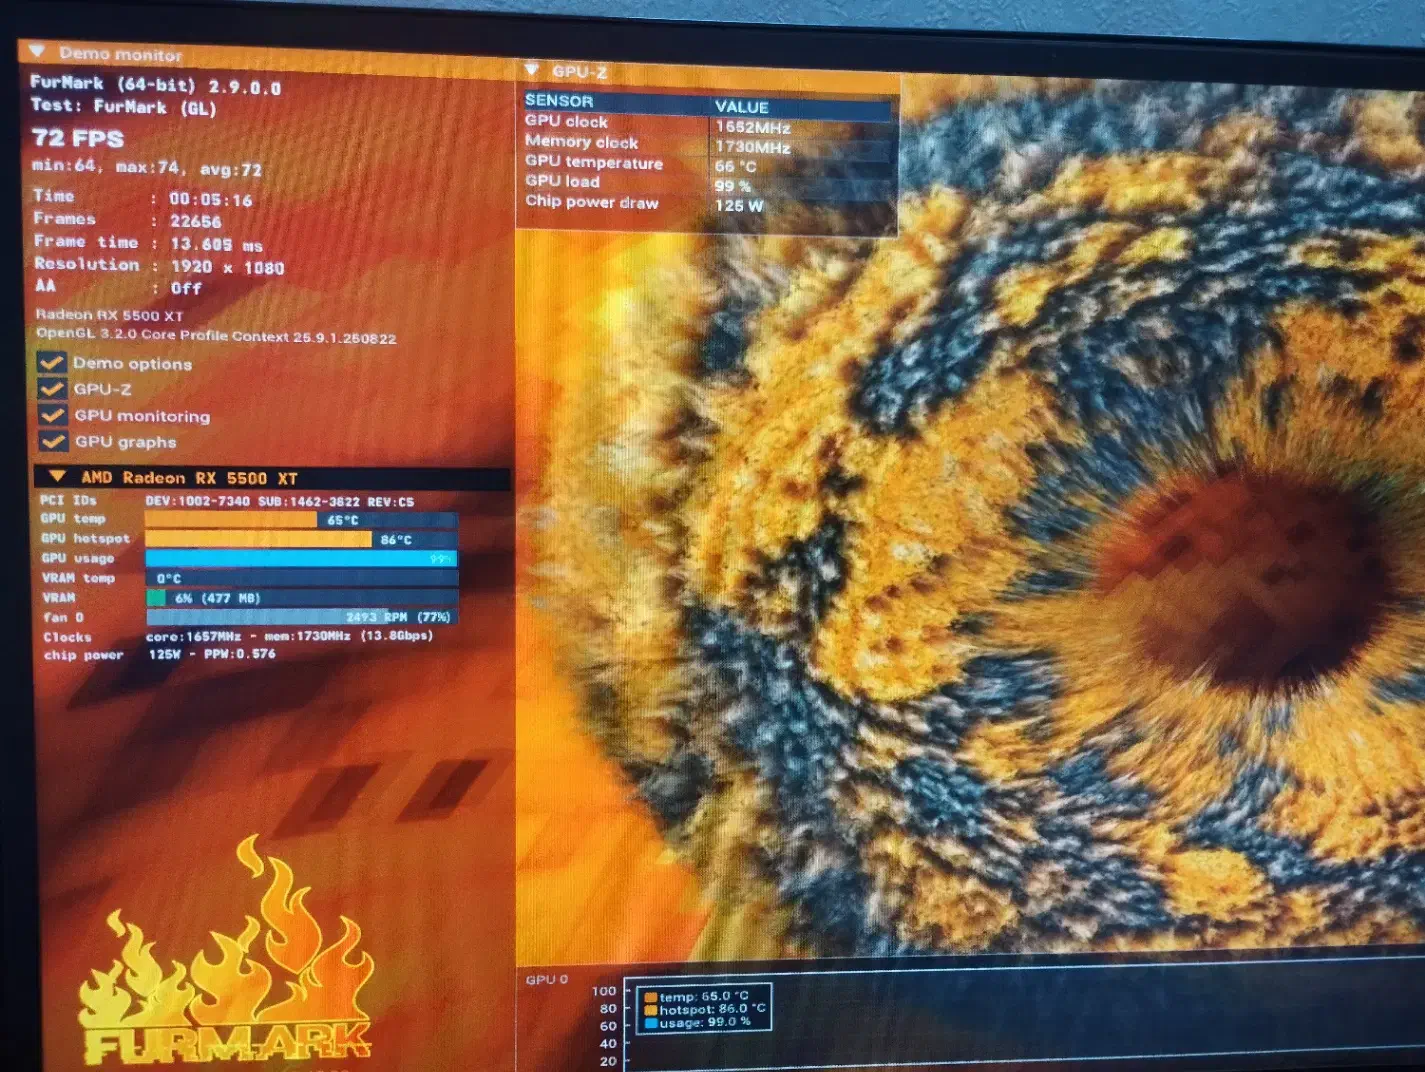Click the fan 0 bar showing 2493 RPM
The width and height of the screenshot is (1425, 1072).
301,617
